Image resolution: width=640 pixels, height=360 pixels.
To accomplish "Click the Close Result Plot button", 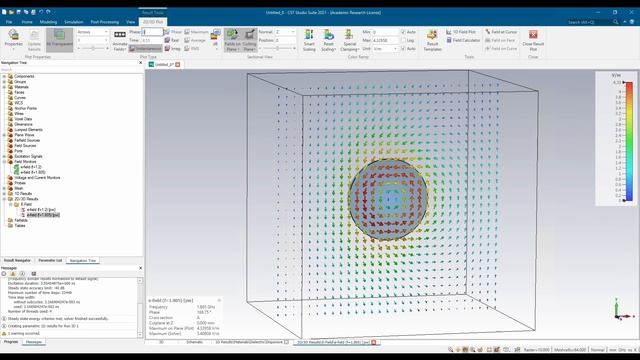I will 533,40.
